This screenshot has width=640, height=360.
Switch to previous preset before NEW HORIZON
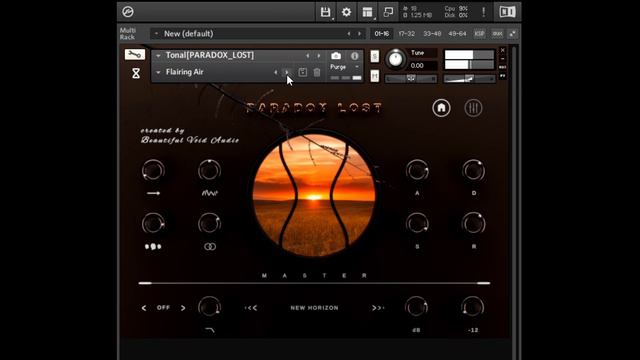click(x=251, y=308)
